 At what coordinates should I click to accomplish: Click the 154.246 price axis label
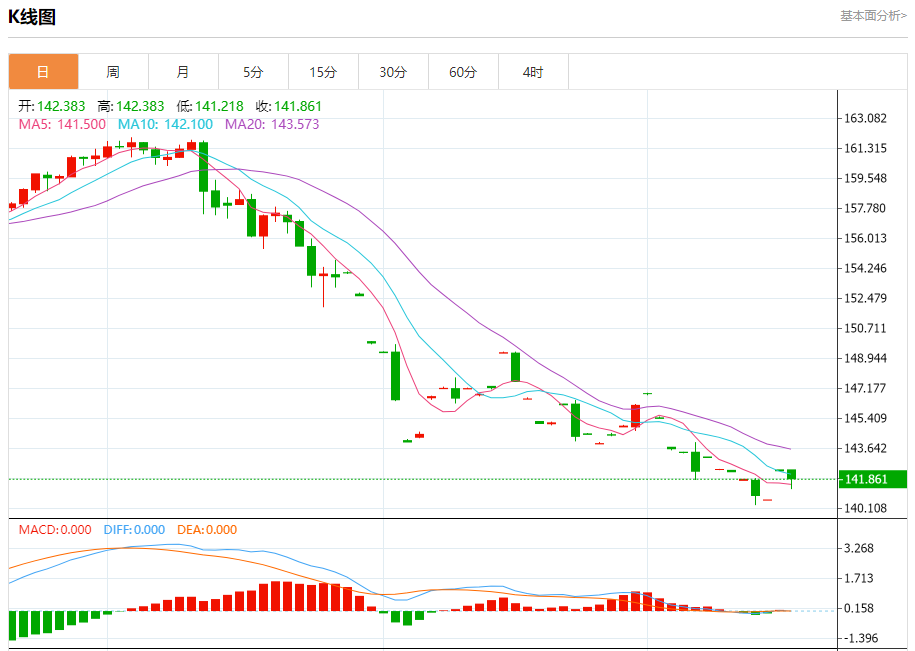(x=865, y=268)
